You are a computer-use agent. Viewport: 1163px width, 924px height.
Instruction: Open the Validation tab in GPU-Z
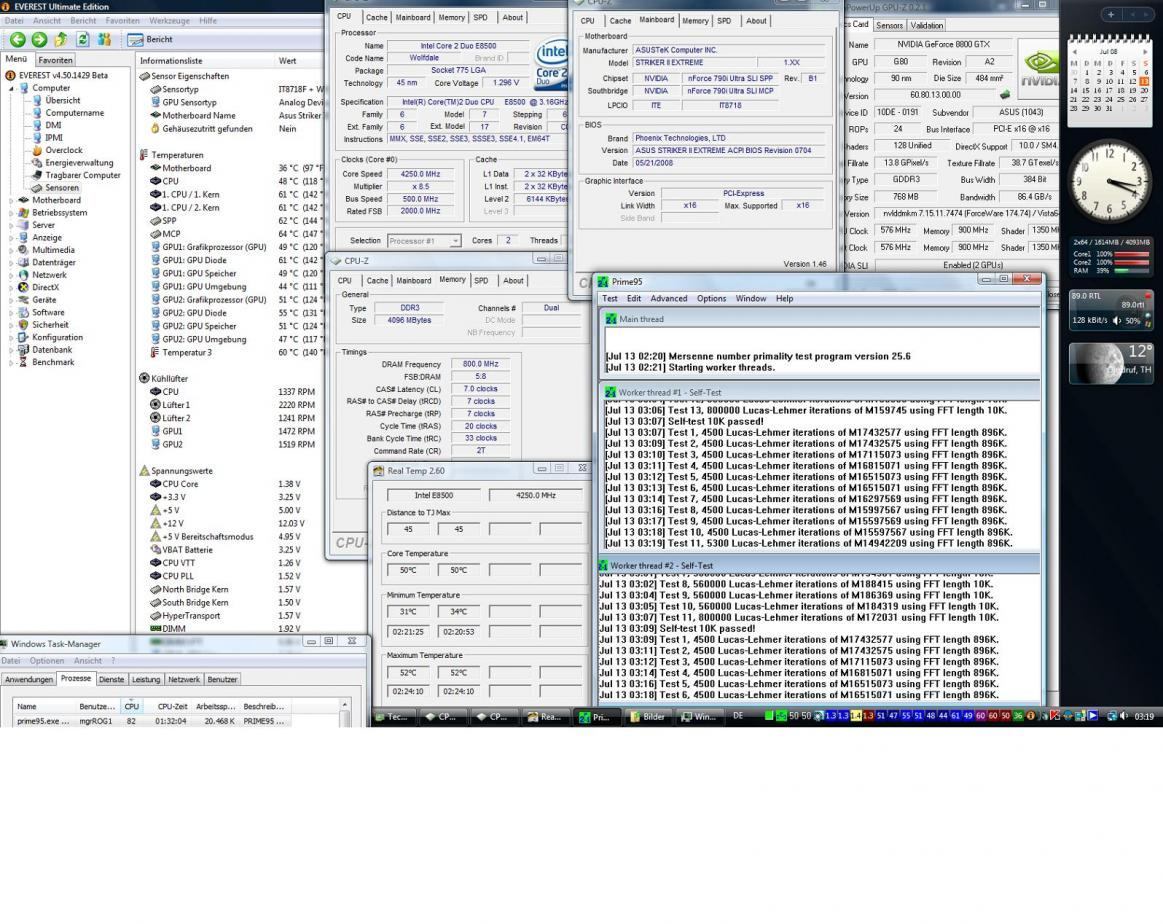click(x=926, y=25)
